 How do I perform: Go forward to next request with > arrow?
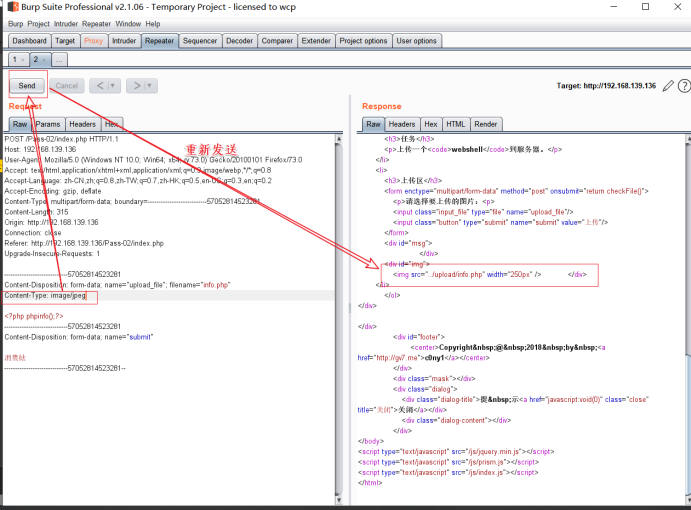(x=137, y=86)
